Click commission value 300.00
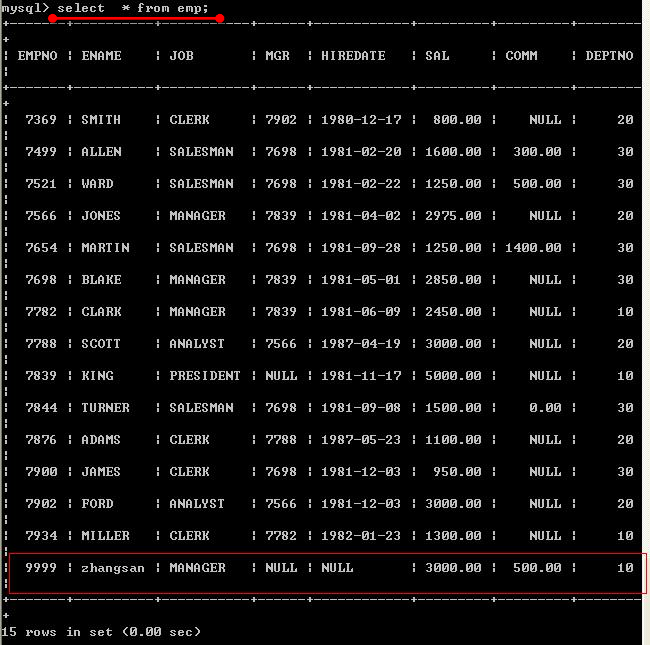The image size is (650, 645). pyautogui.click(x=537, y=152)
